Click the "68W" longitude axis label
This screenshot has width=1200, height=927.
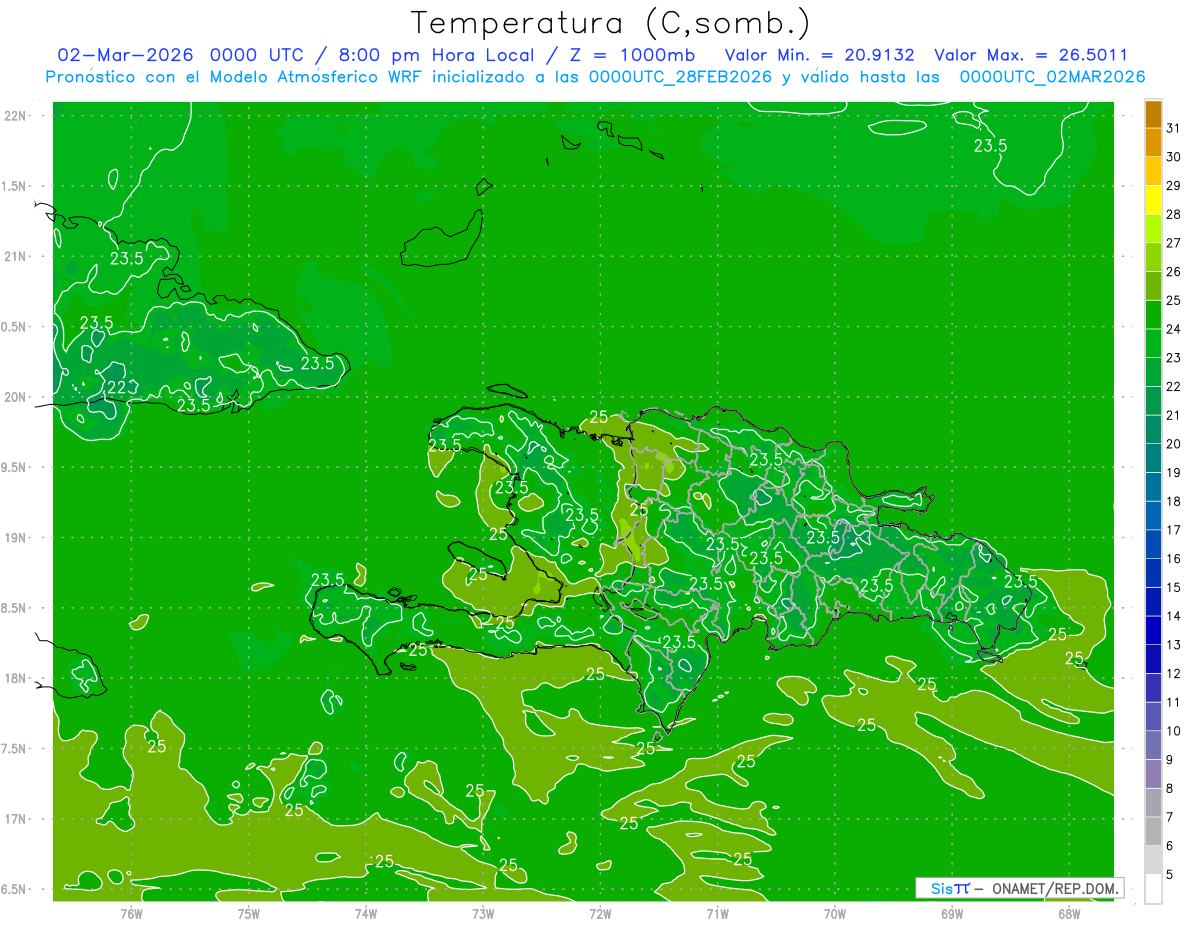1069,913
